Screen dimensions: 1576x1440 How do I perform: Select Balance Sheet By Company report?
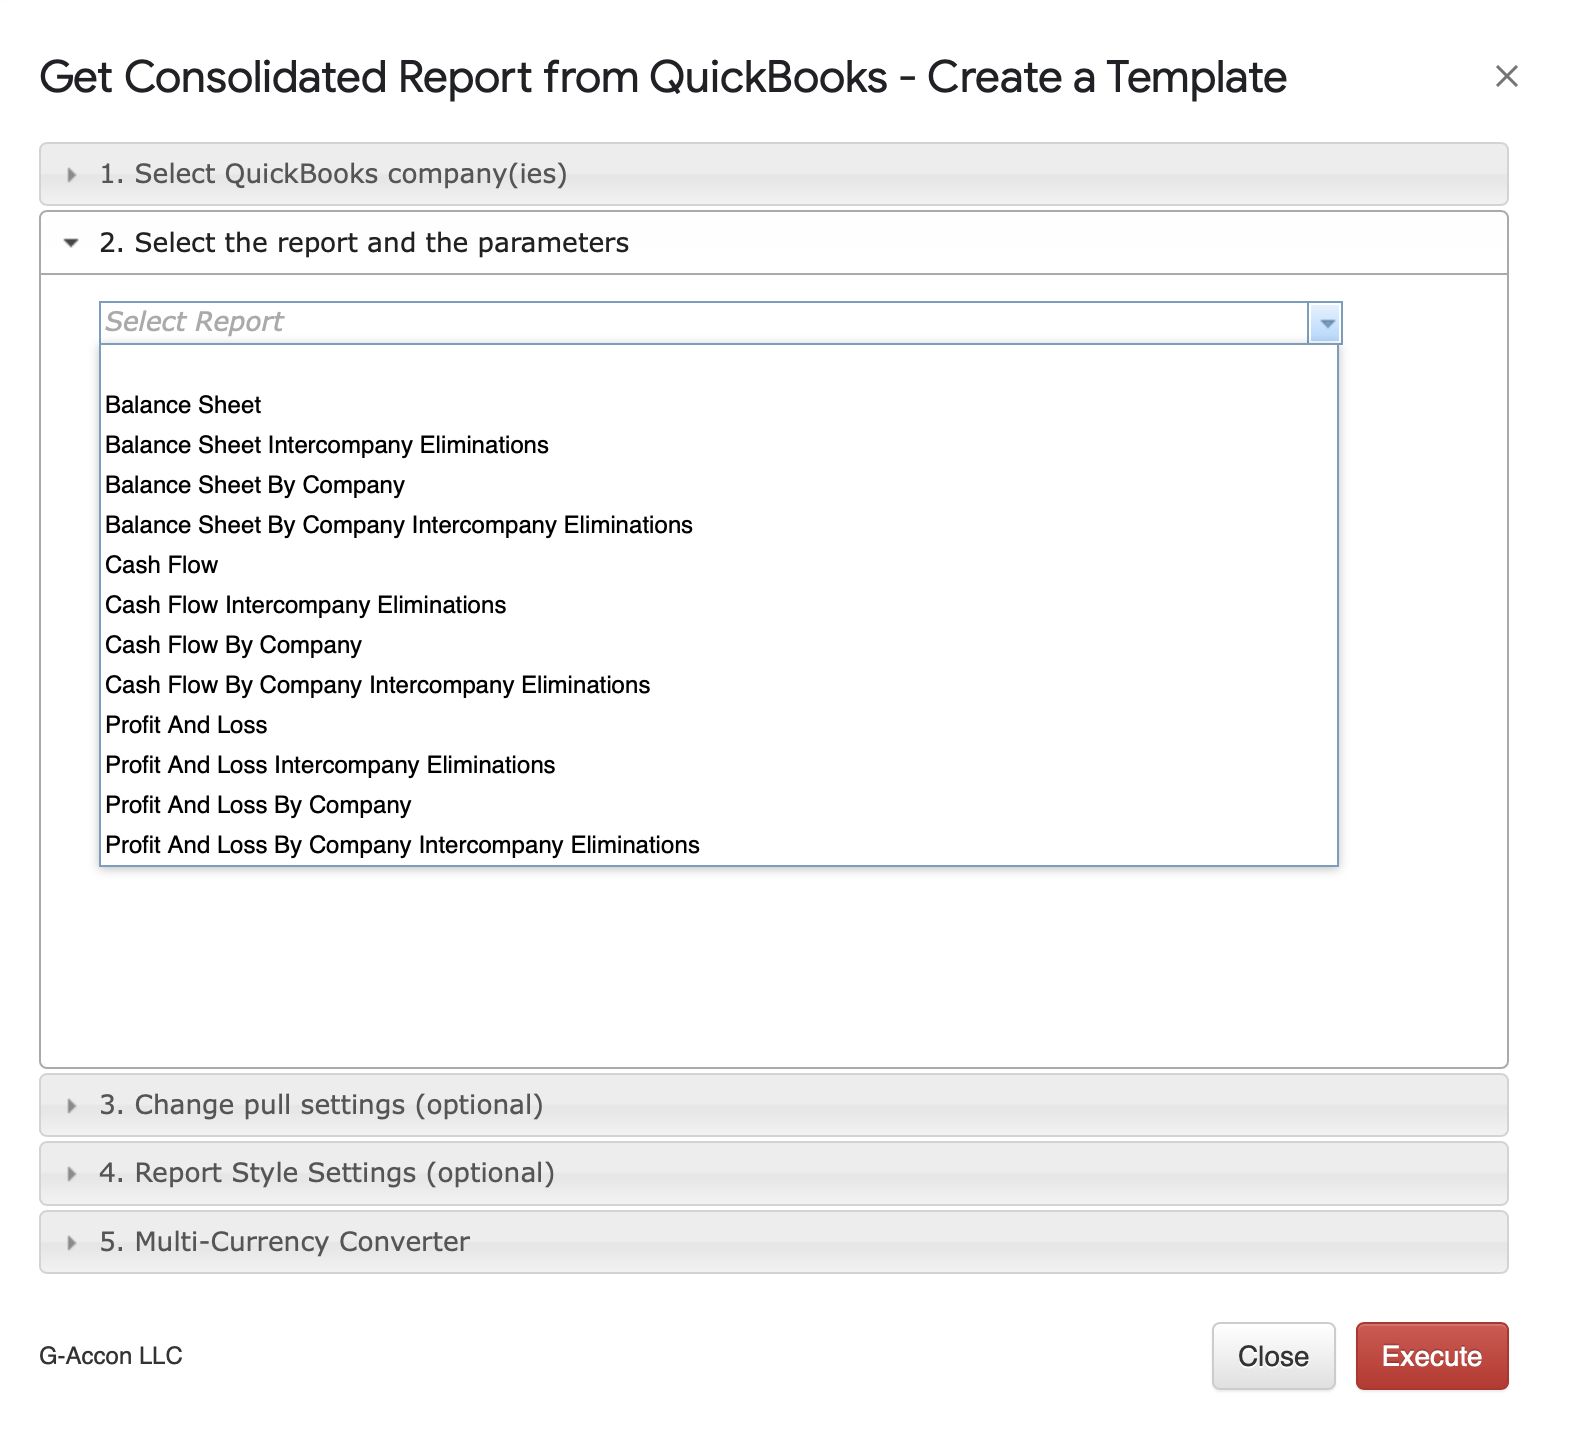pos(718,485)
